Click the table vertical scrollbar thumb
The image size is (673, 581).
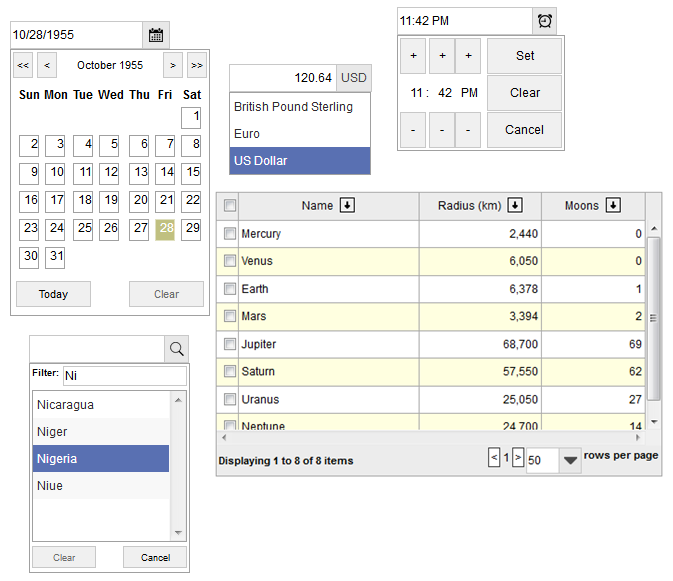(654, 319)
